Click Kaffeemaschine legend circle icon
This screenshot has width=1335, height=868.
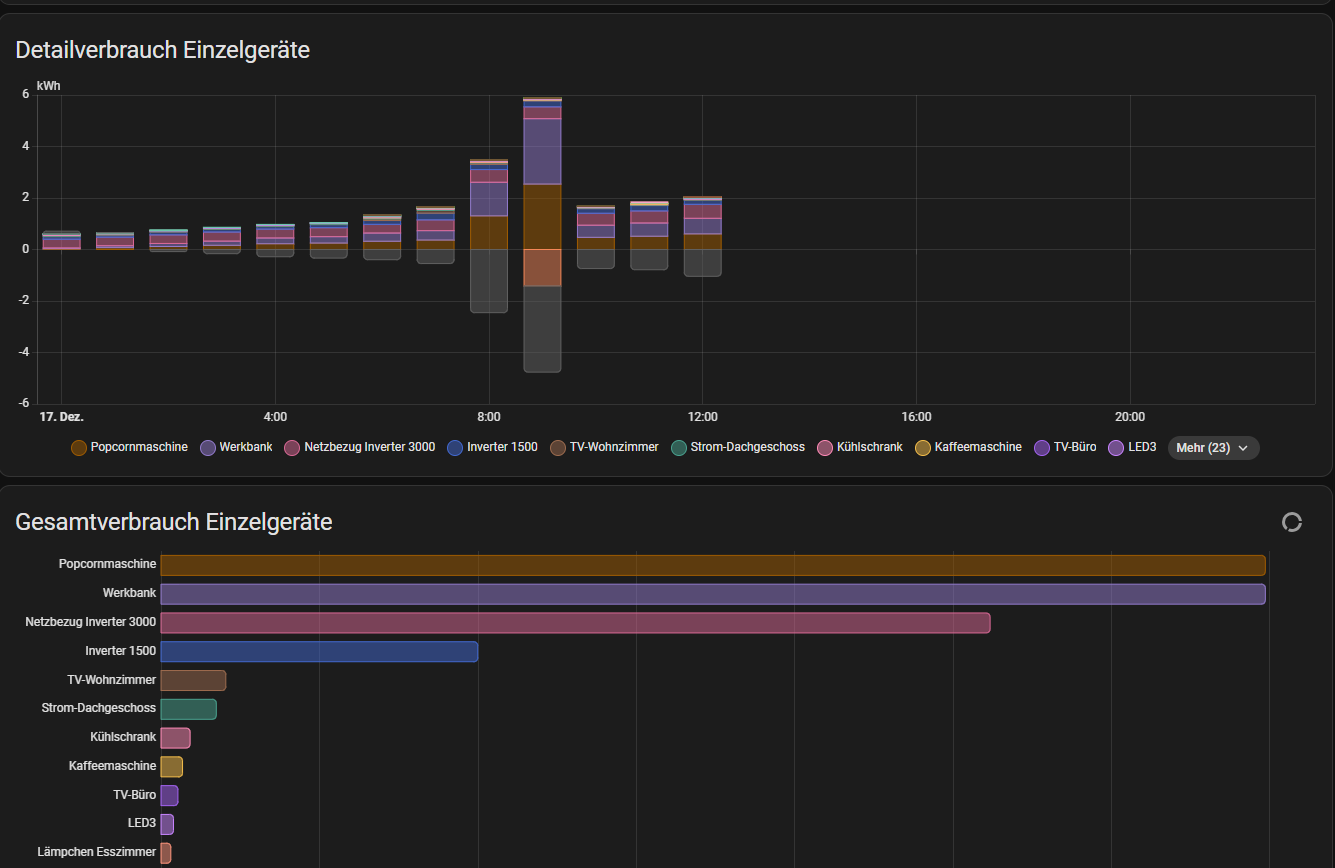pyautogui.click(x=923, y=448)
